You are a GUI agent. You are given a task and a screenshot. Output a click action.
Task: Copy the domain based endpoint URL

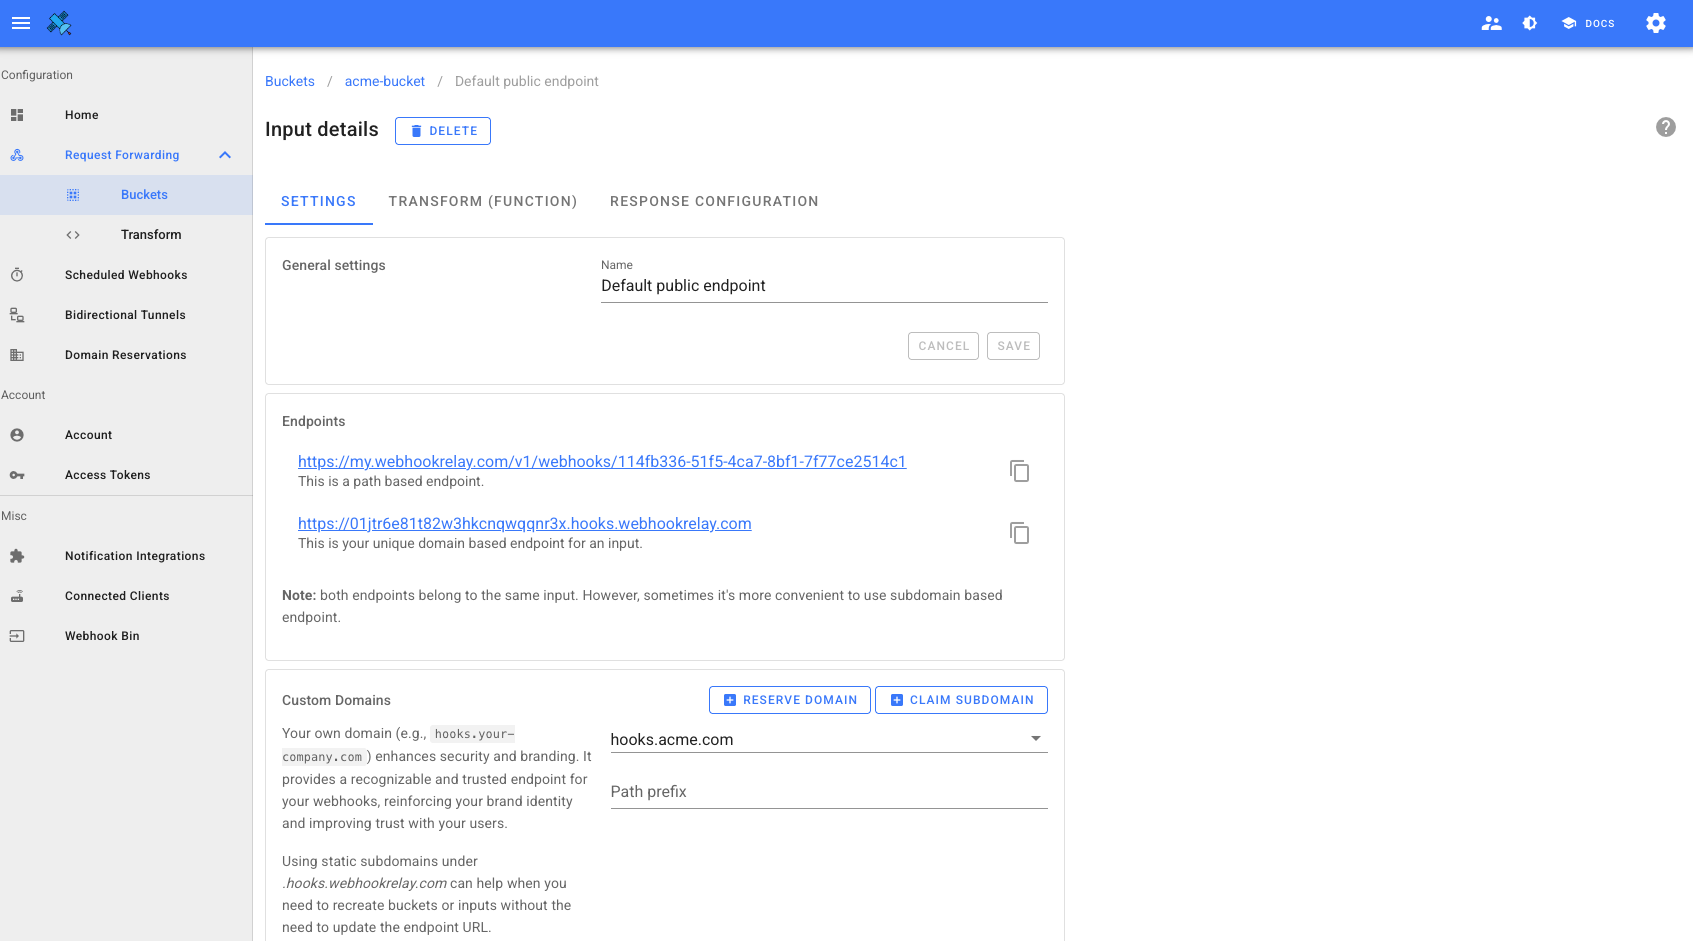click(x=1019, y=532)
